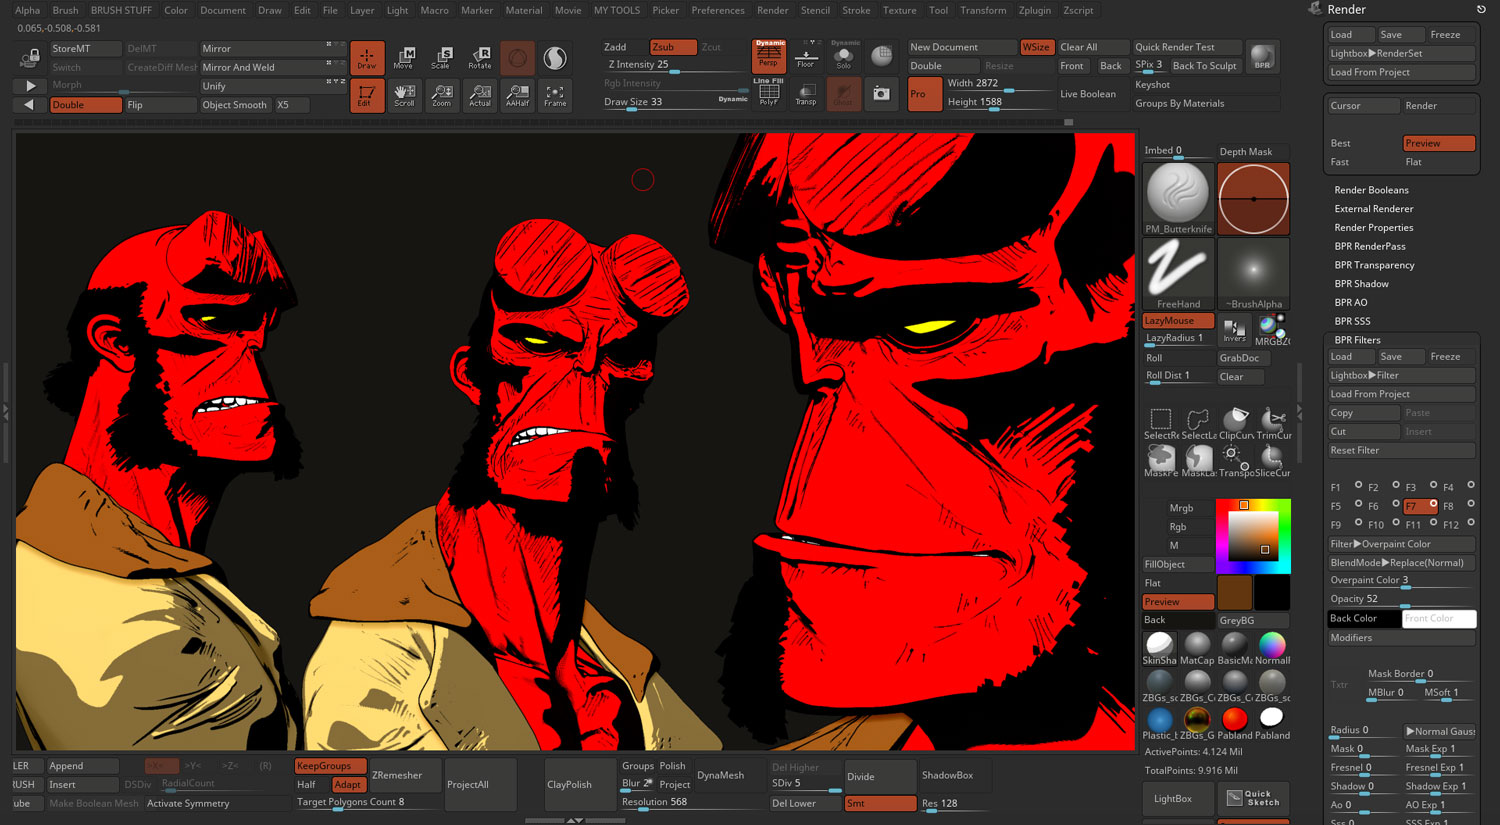Open the PM_Butterknife brush picker
The width and height of the screenshot is (1500, 825).
(1177, 195)
